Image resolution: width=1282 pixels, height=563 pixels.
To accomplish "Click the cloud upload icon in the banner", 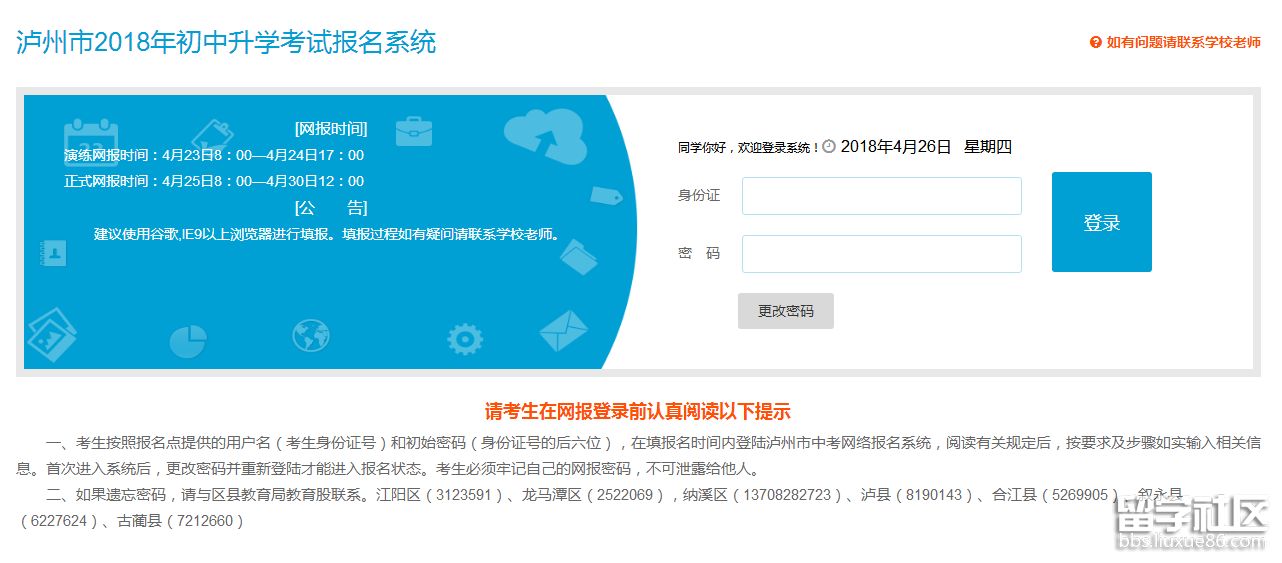I will pyautogui.click(x=545, y=137).
